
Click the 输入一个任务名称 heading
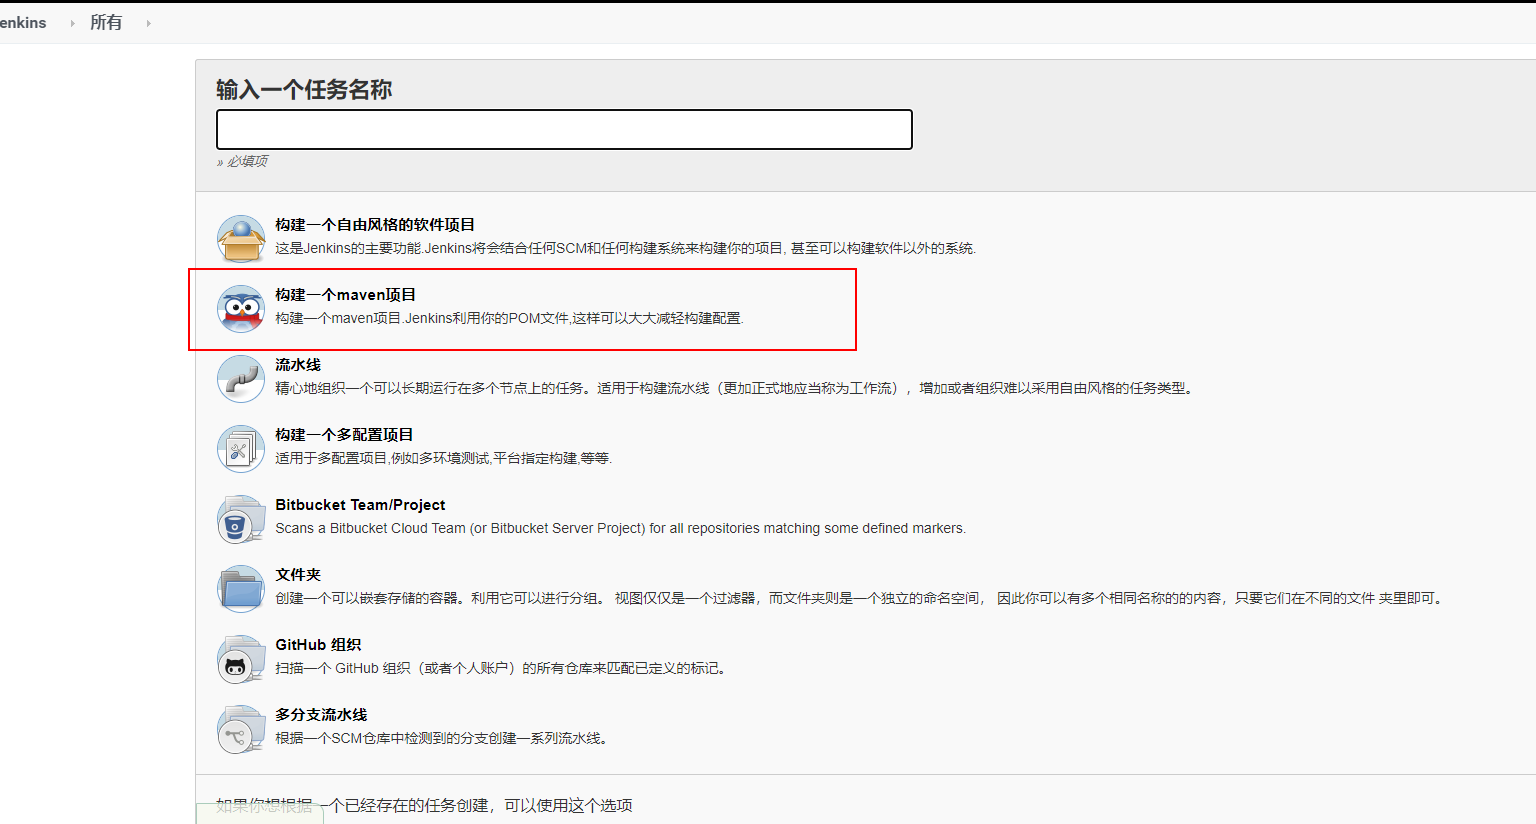tap(304, 90)
